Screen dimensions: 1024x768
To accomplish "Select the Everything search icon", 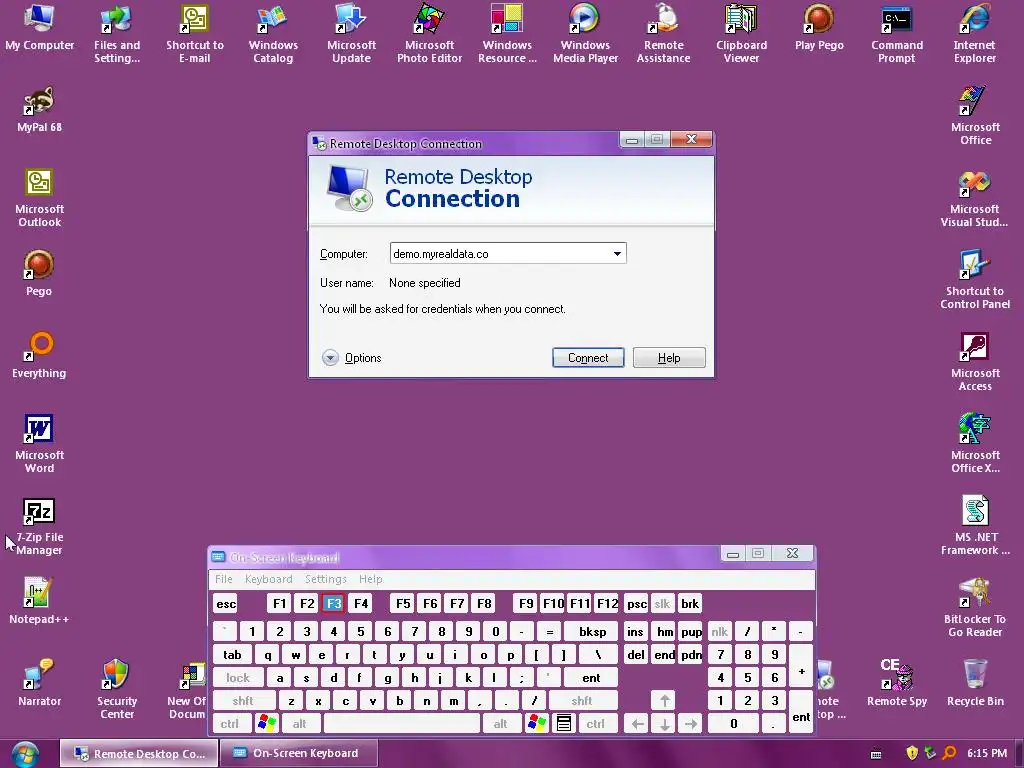I will pos(39,356).
